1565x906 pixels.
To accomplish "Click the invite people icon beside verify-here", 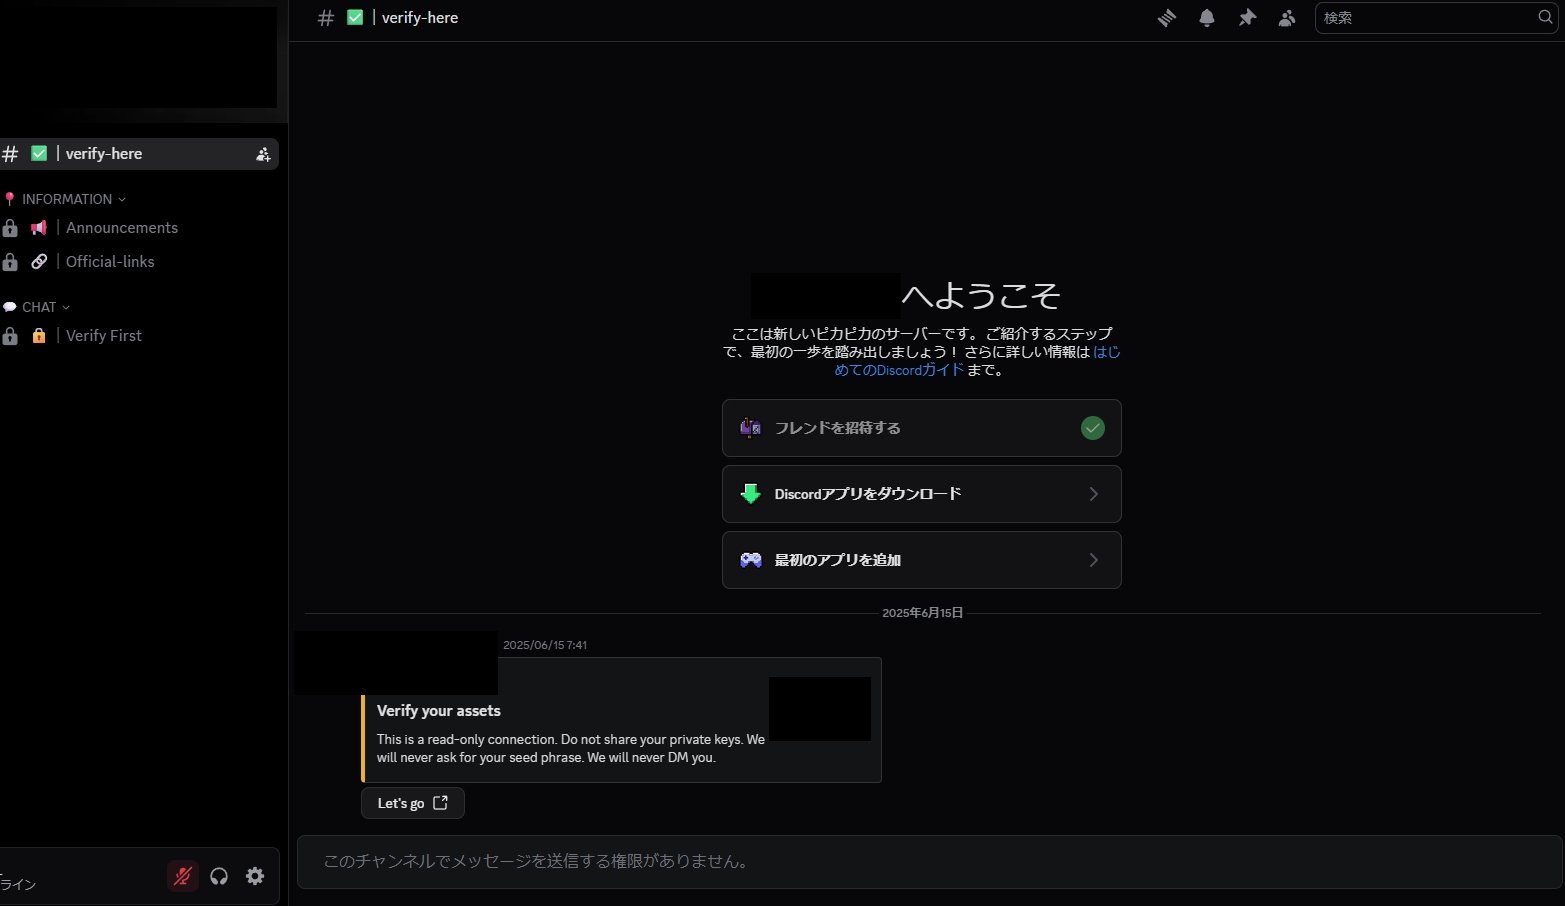I will pyautogui.click(x=263, y=154).
